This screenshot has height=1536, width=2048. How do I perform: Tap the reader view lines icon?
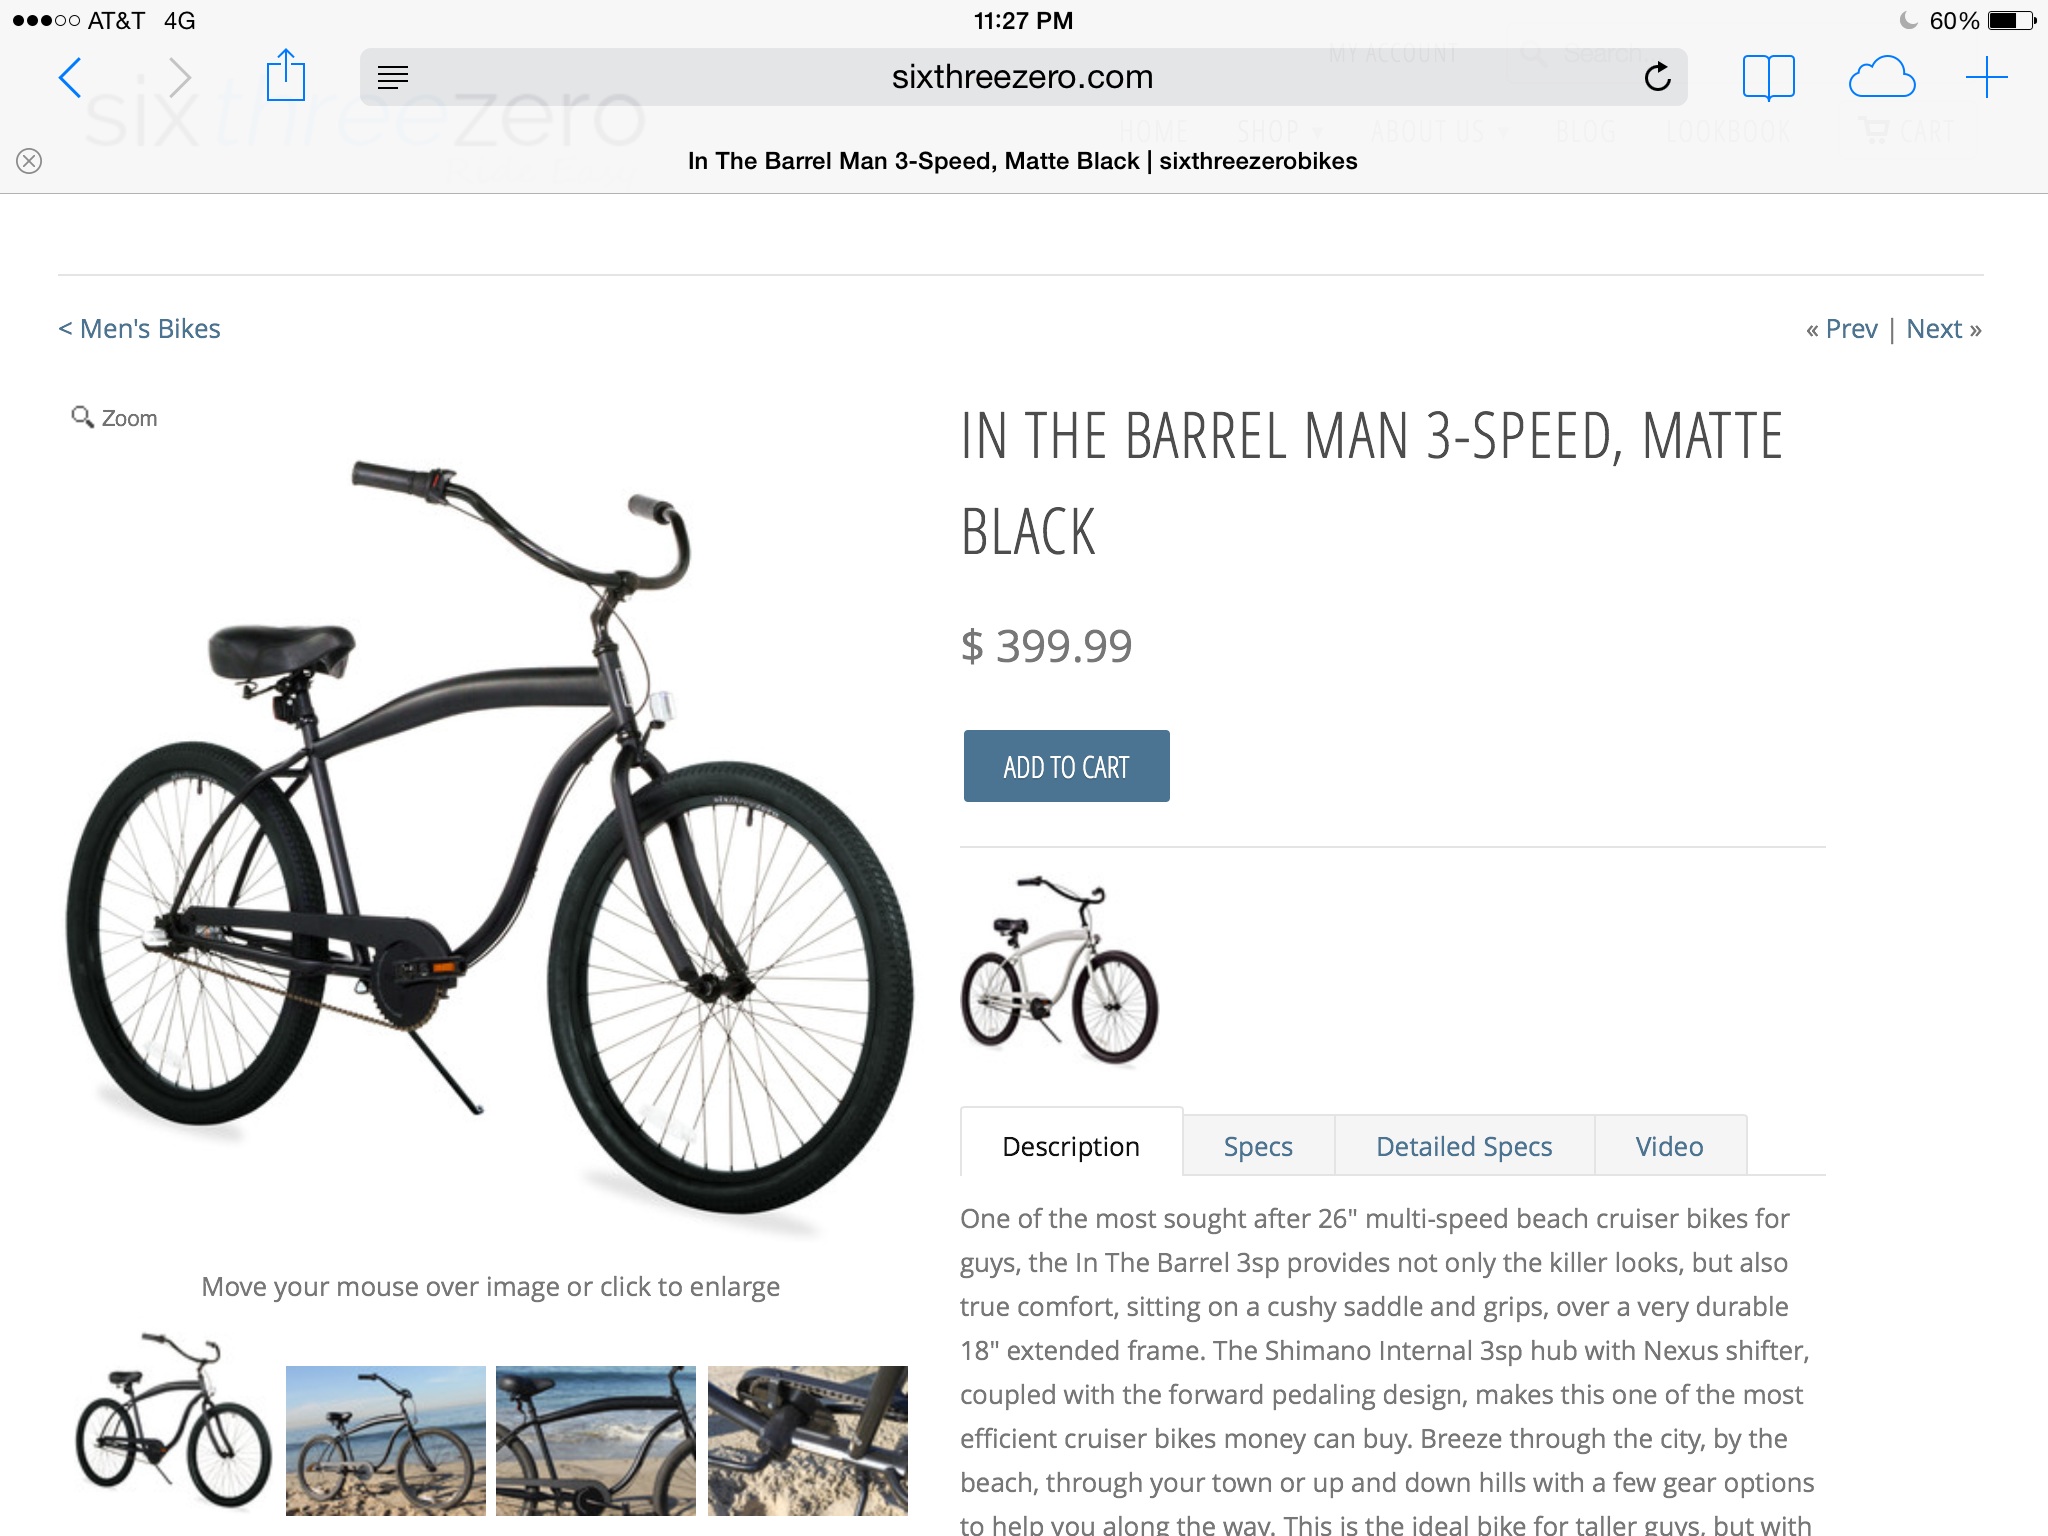pyautogui.click(x=393, y=77)
